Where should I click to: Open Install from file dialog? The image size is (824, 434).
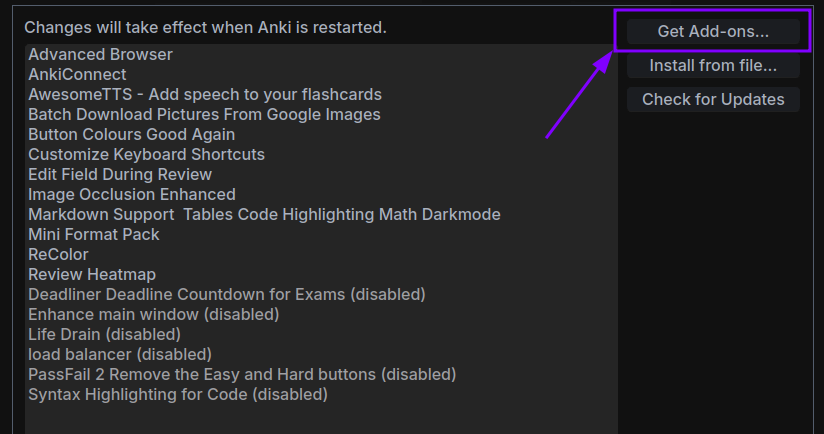(713, 66)
